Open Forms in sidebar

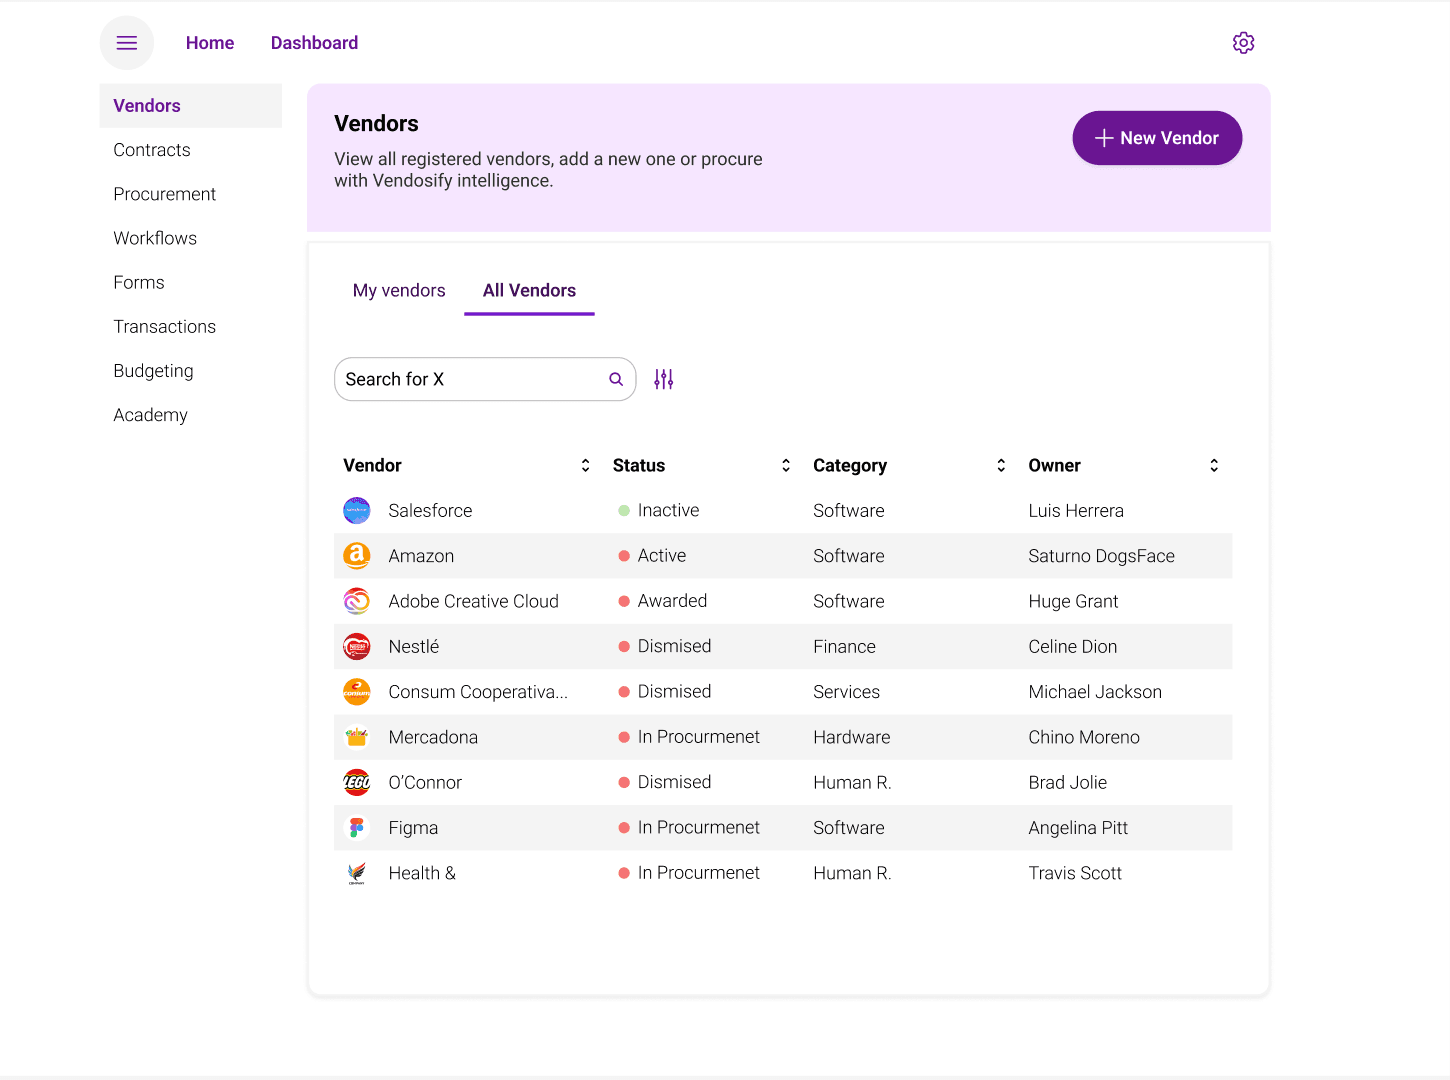point(139,282)
